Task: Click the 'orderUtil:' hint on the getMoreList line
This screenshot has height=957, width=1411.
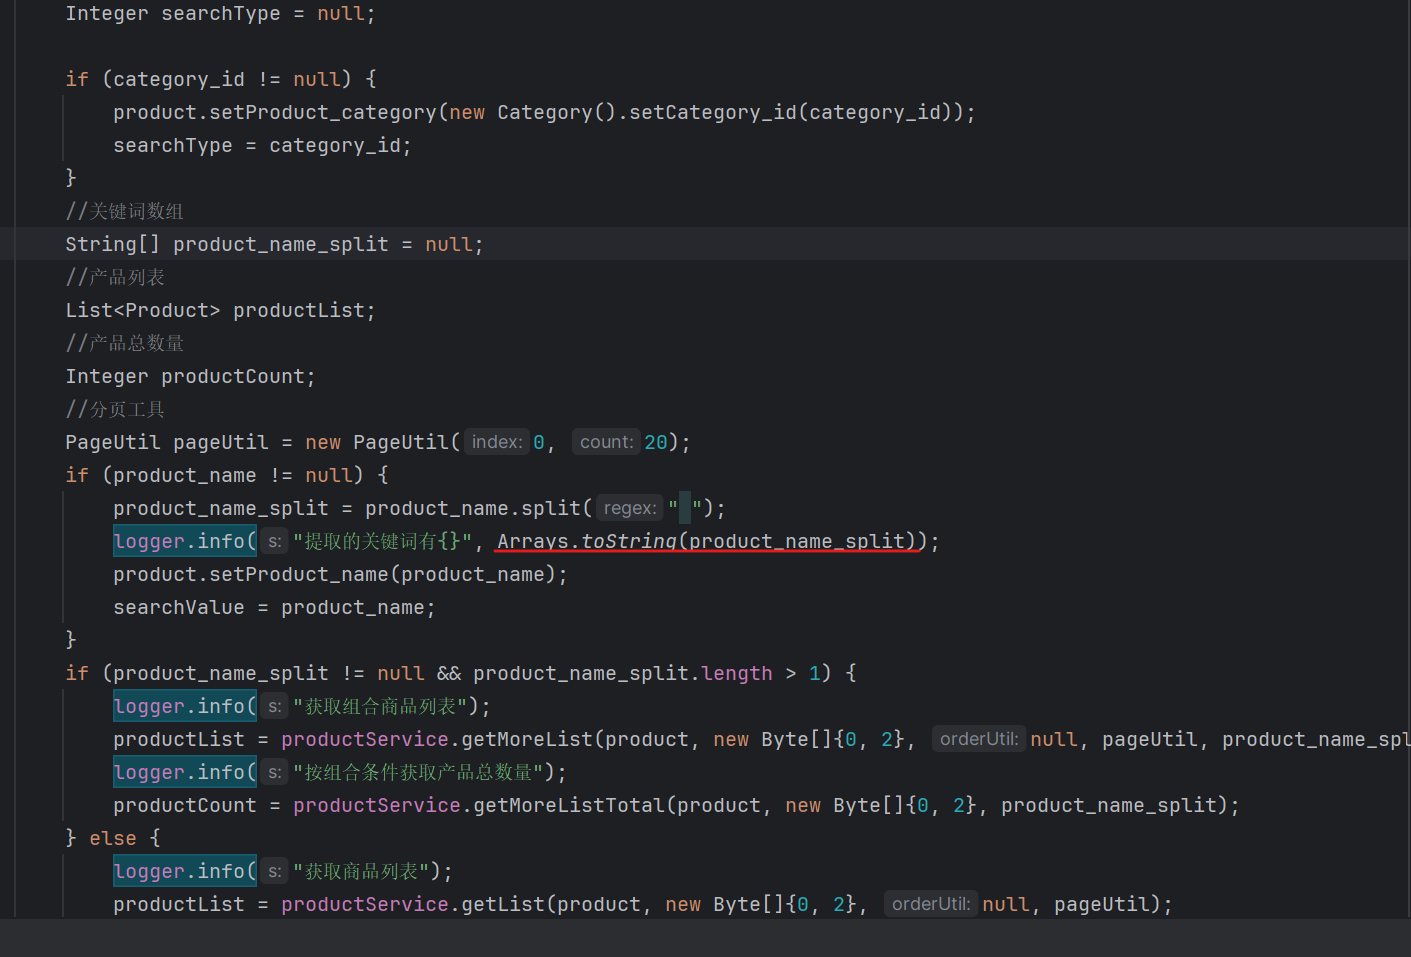Action: pyautogui.click(x=979, y=739)
